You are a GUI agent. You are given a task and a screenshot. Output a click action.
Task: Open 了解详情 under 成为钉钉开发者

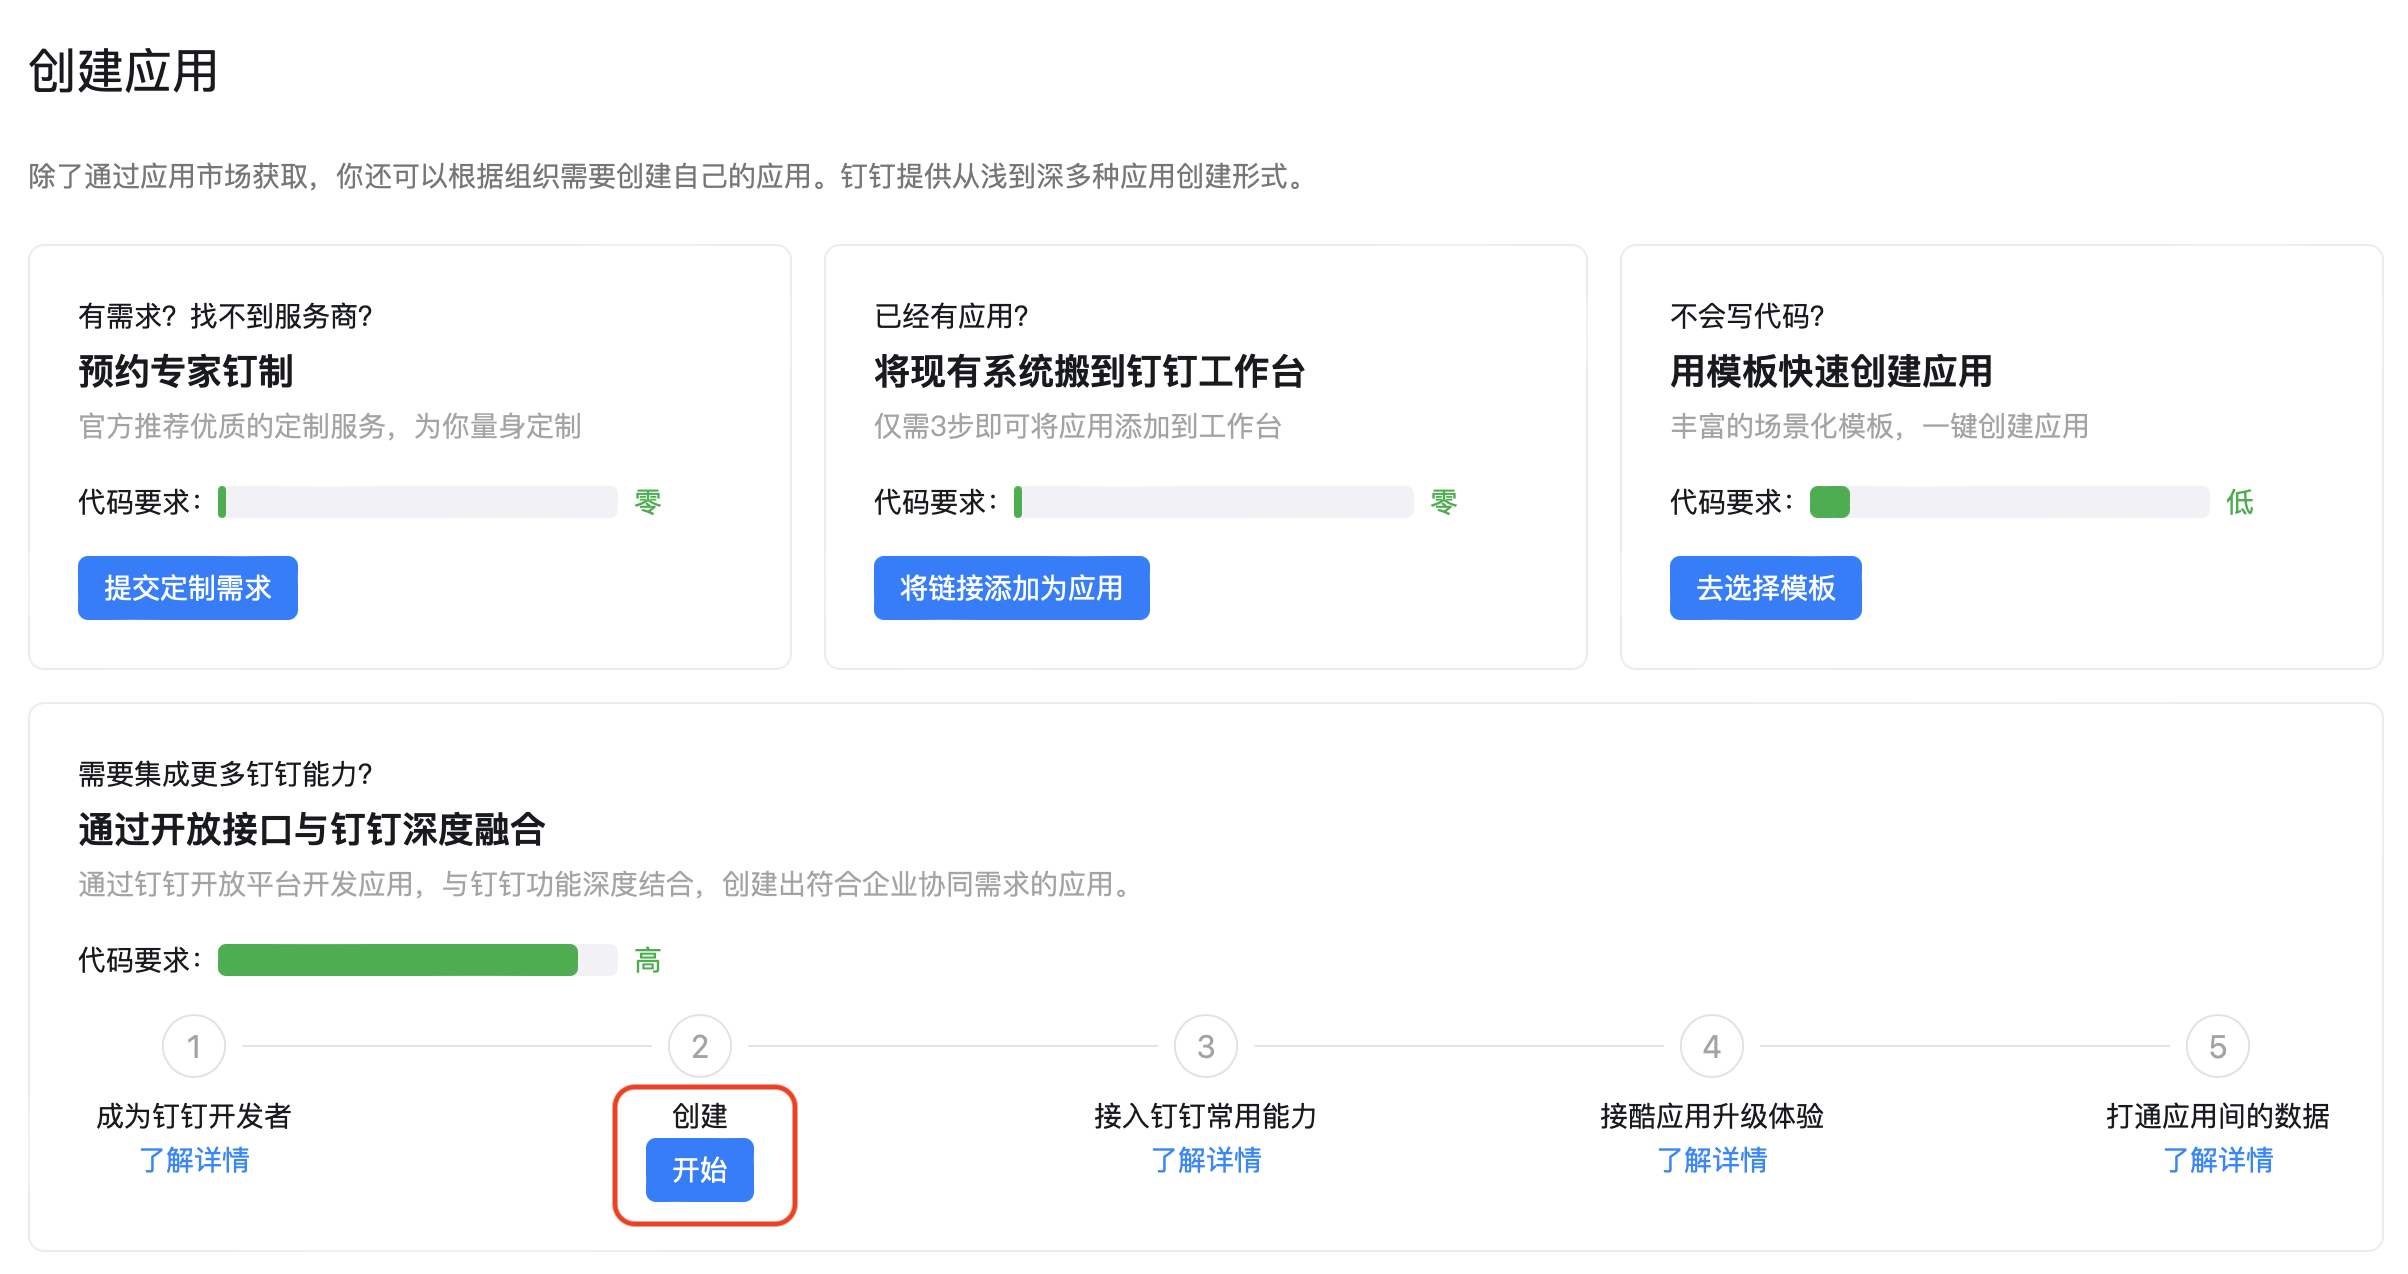click(x=194, y=1160)
